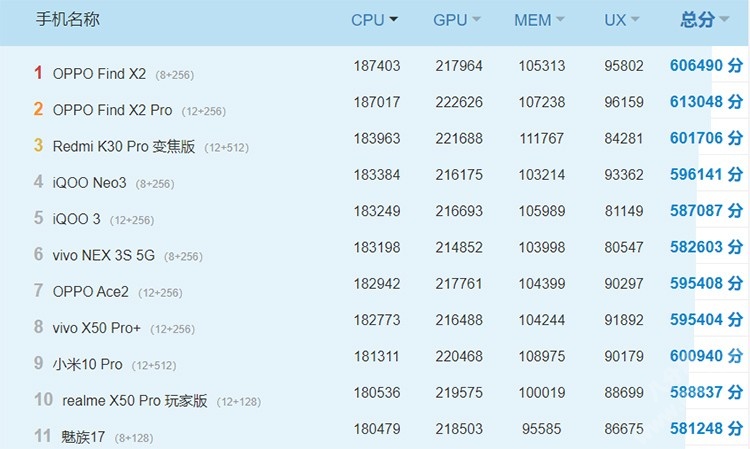Select iQOO 3 phone name
Viewport: 750px width, 449px height.
[77, 219]
